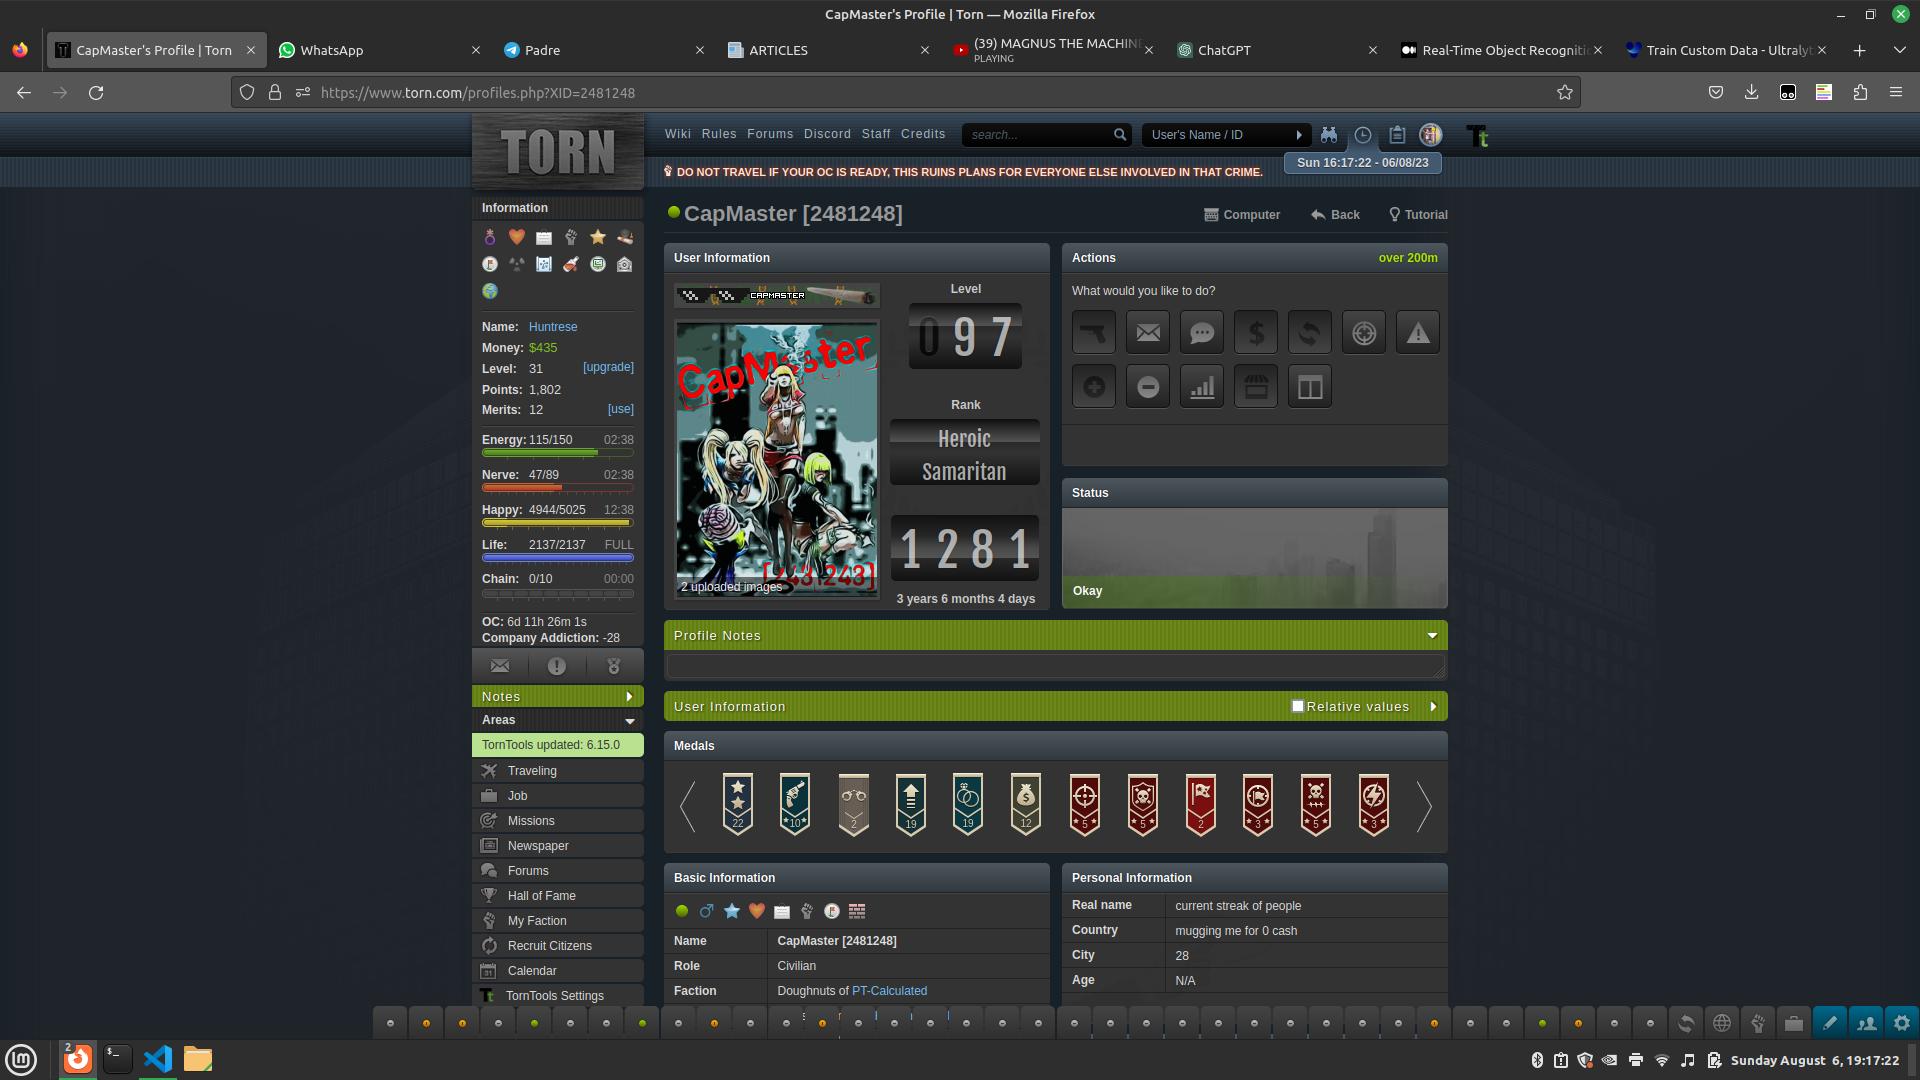Click the server clock icon in header

point(1363,135)
